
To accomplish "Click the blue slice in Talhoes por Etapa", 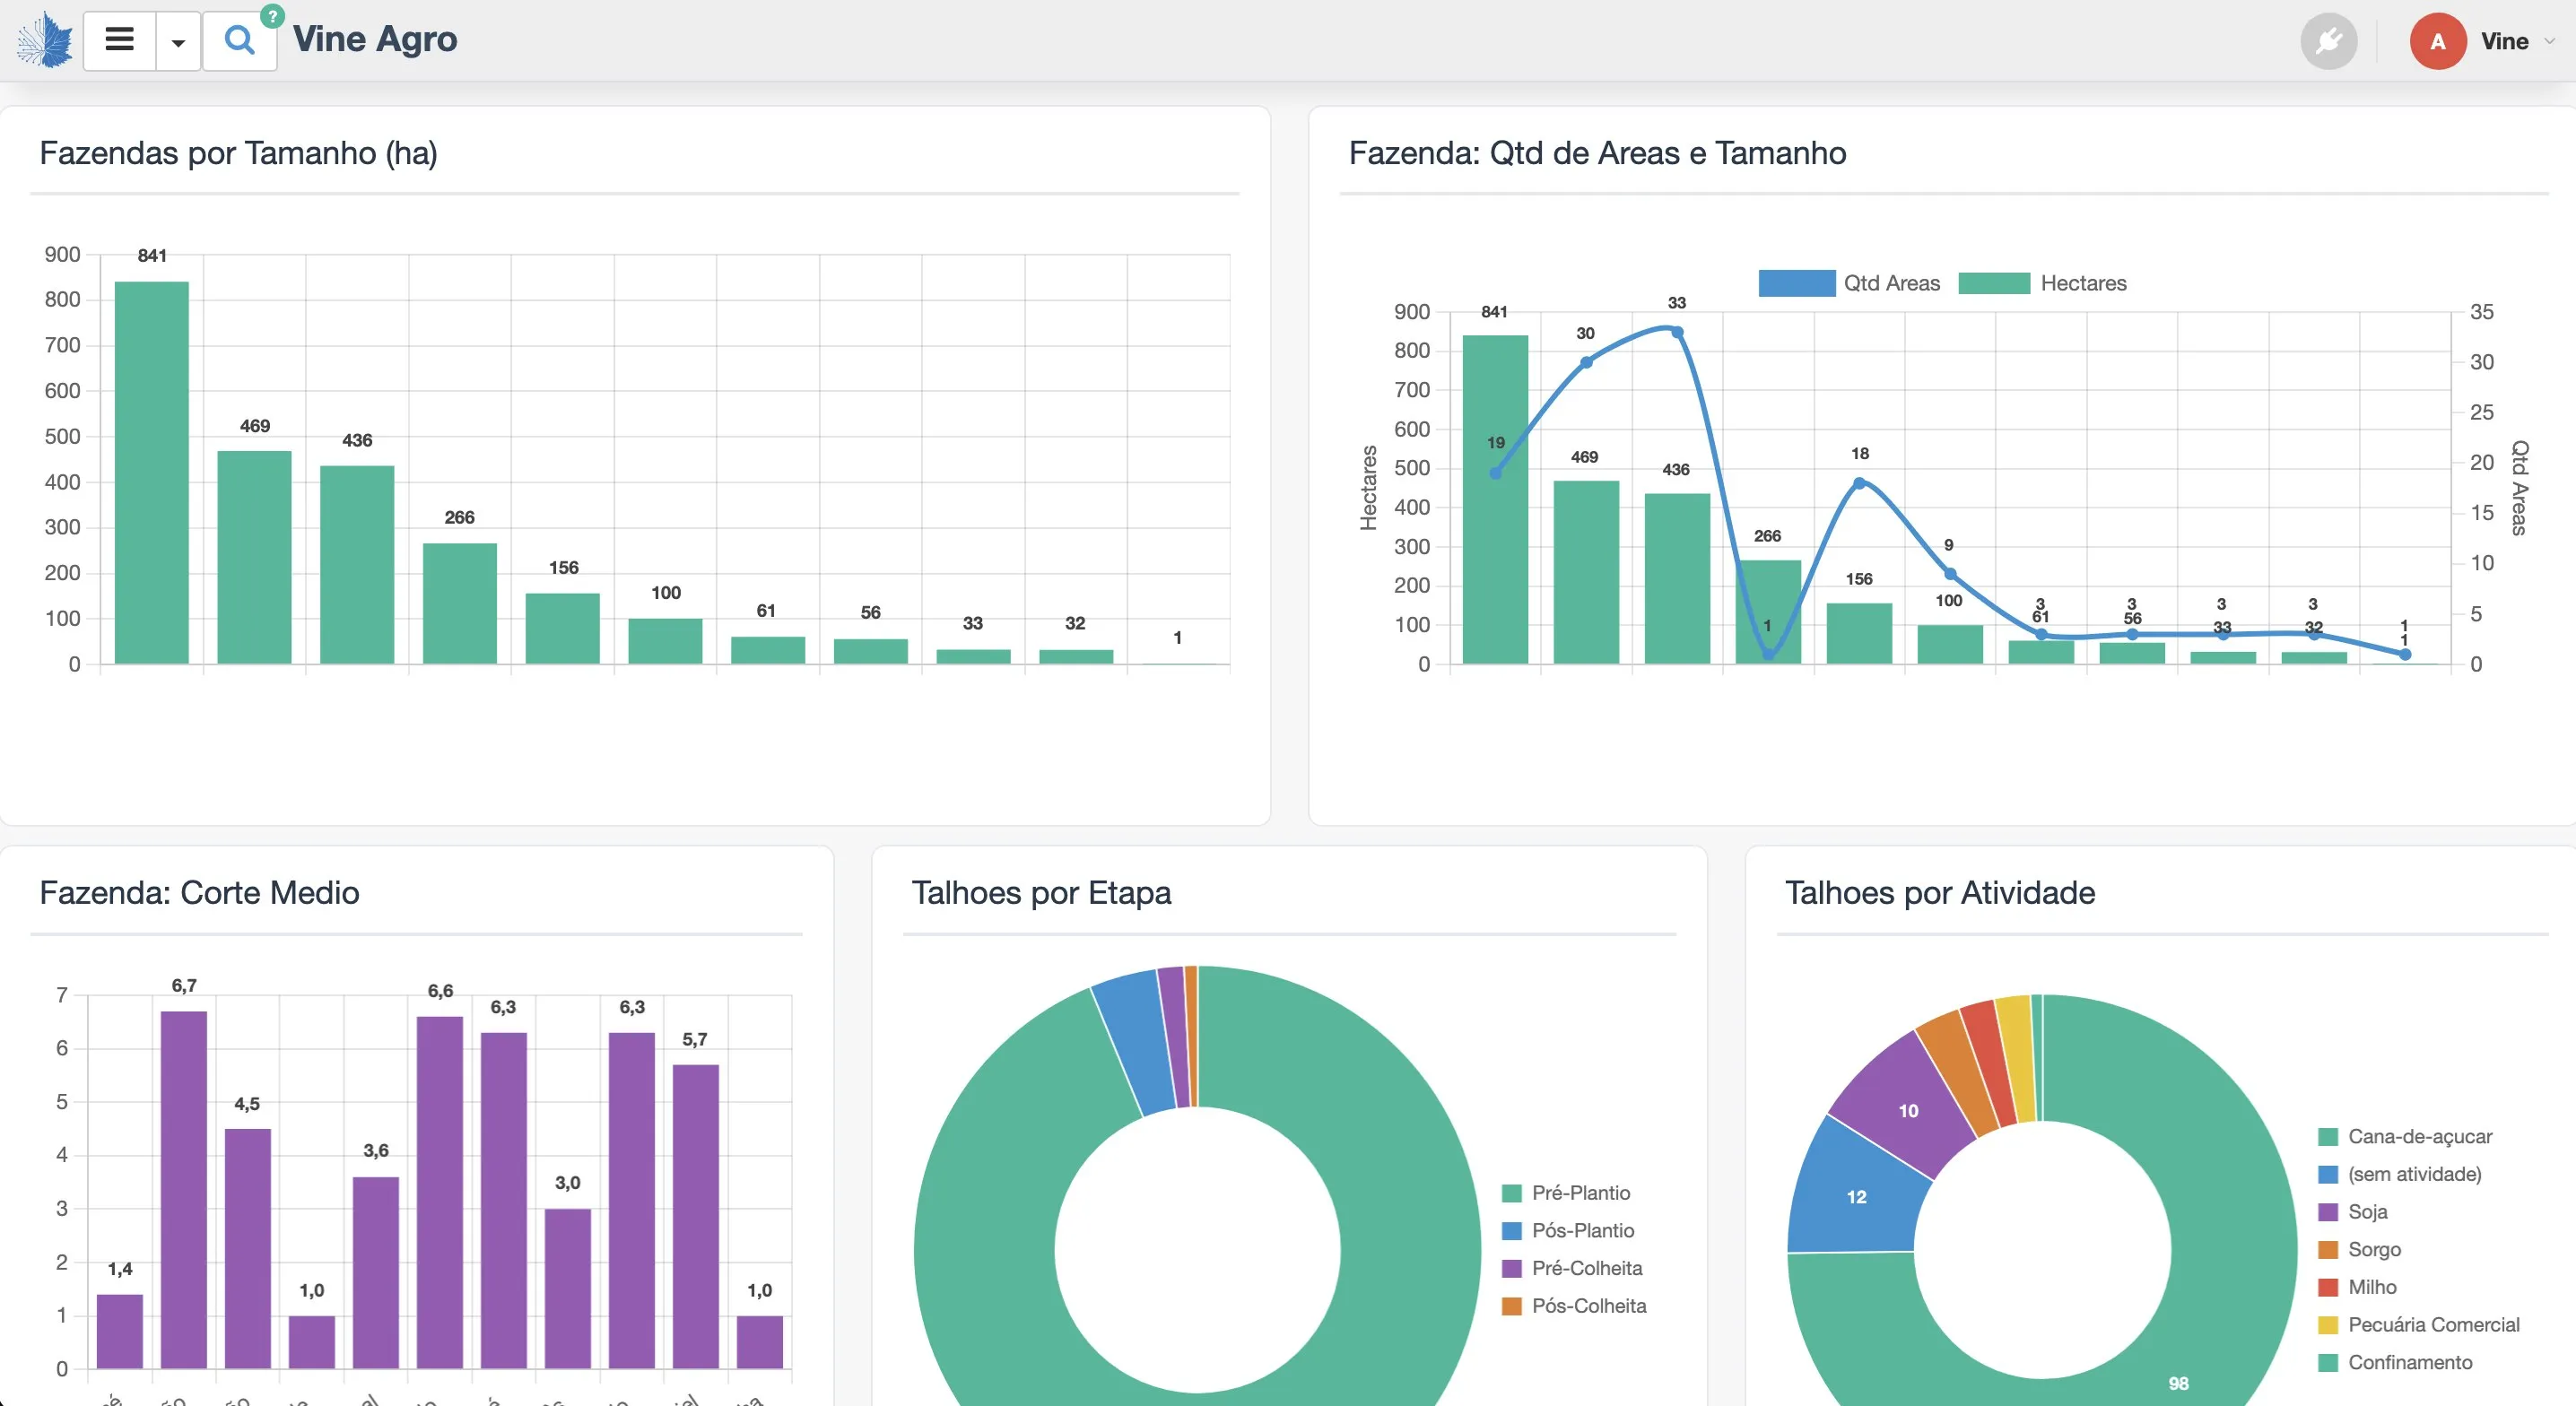I will [x=1137, y=1042].
